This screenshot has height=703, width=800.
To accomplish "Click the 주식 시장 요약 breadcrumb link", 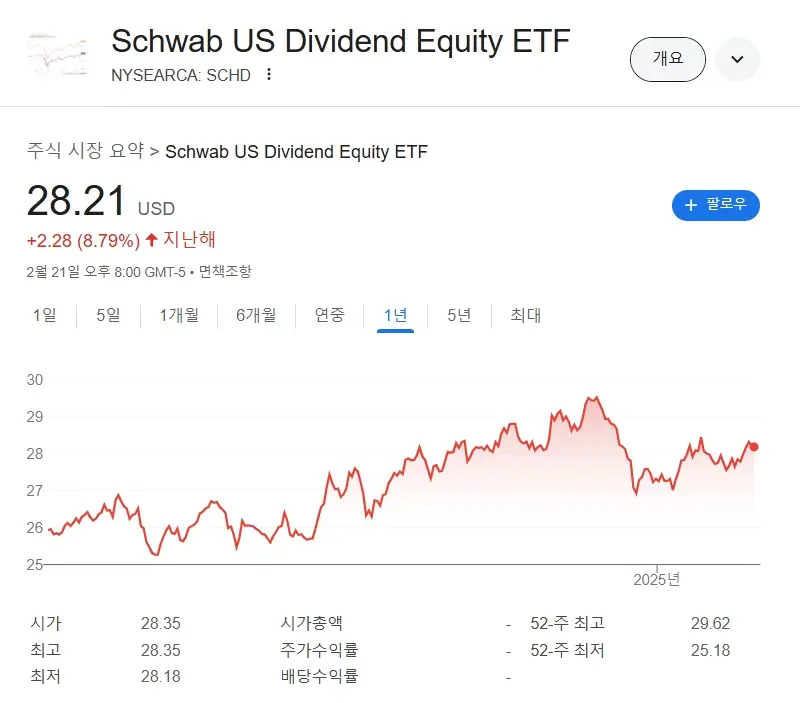I will point(85,151).
